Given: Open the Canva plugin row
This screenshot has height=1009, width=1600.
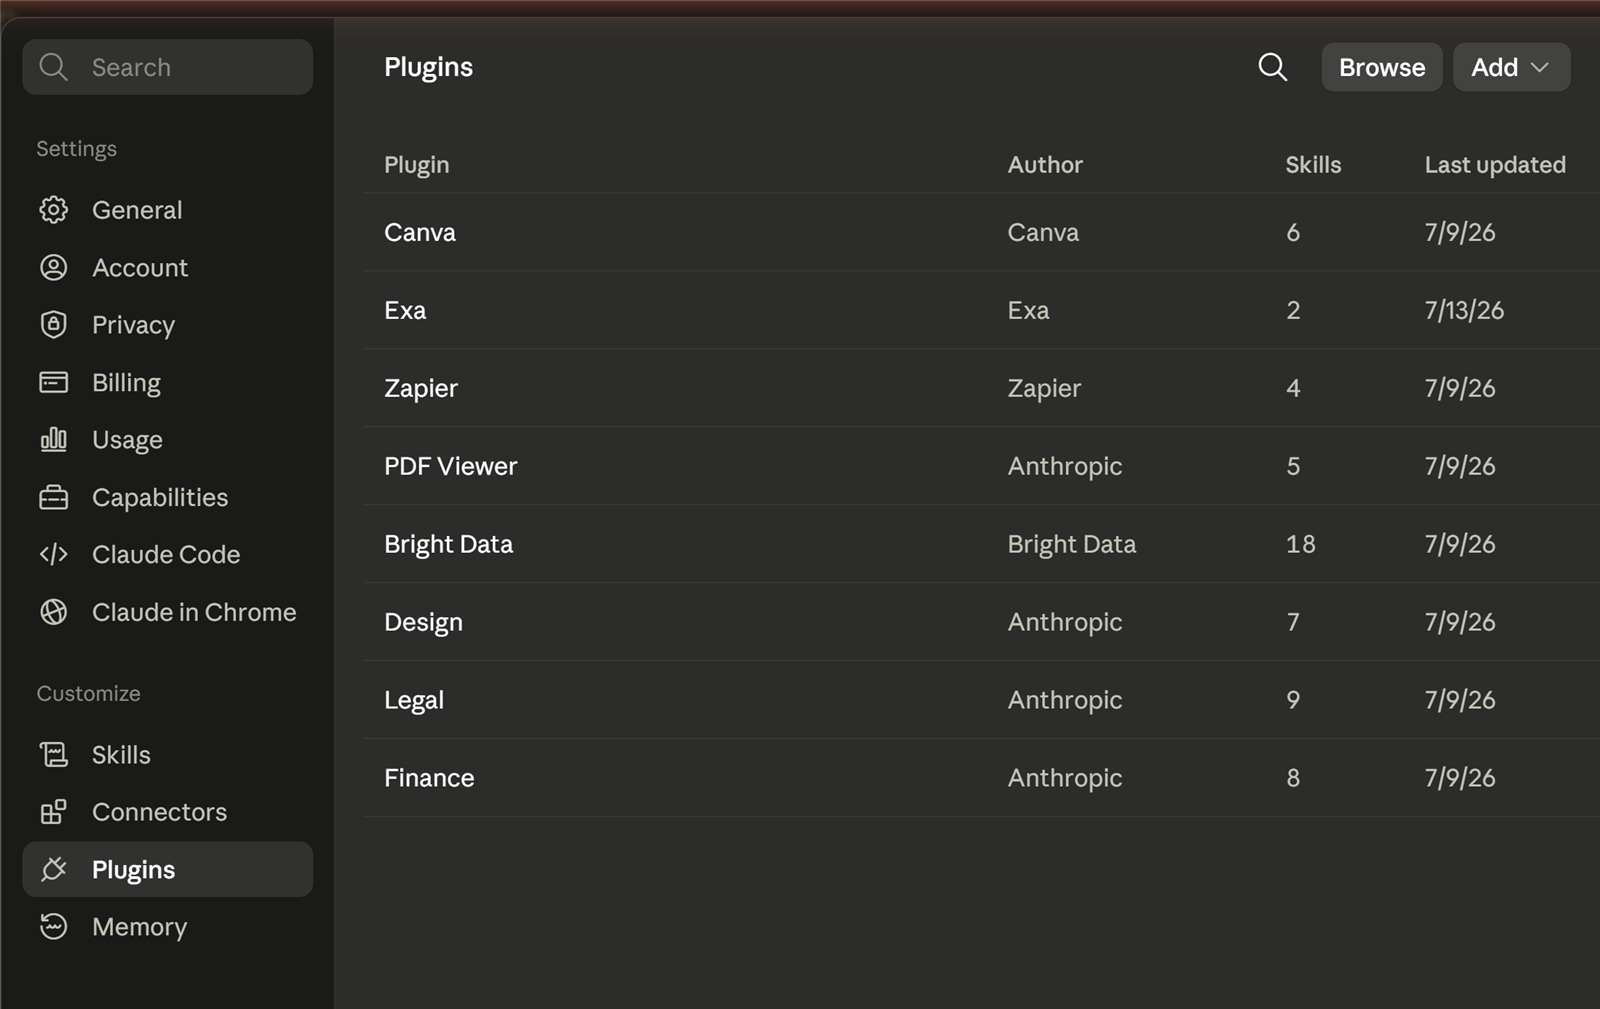Looking at the screenshot, I should coord(982,232).
